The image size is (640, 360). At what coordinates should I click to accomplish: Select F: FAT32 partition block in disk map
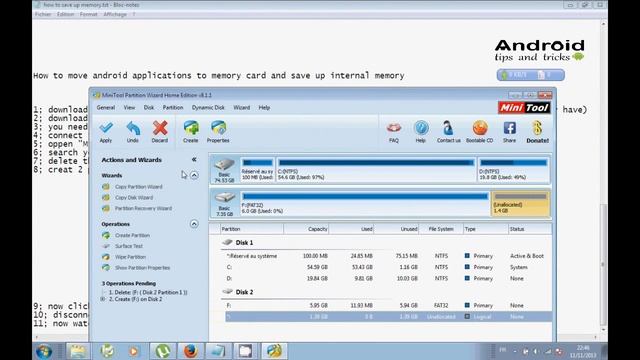[x=365, y=203]
